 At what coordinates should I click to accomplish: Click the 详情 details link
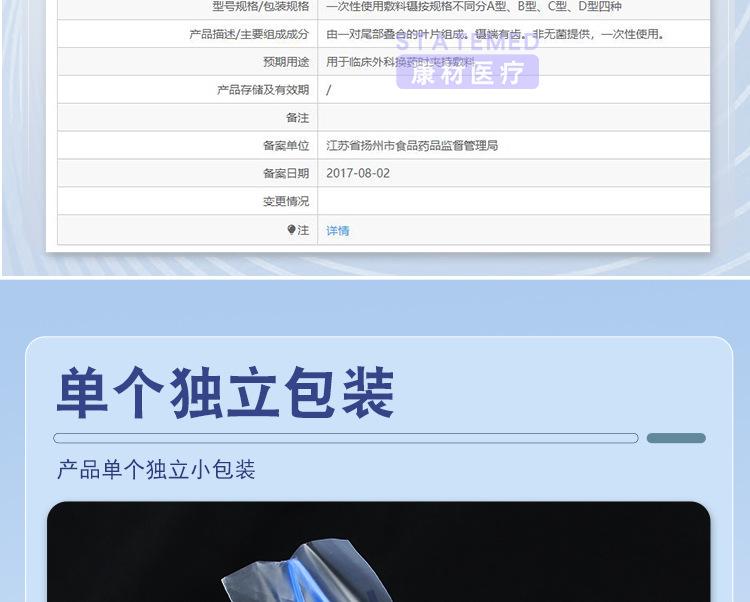338,230
